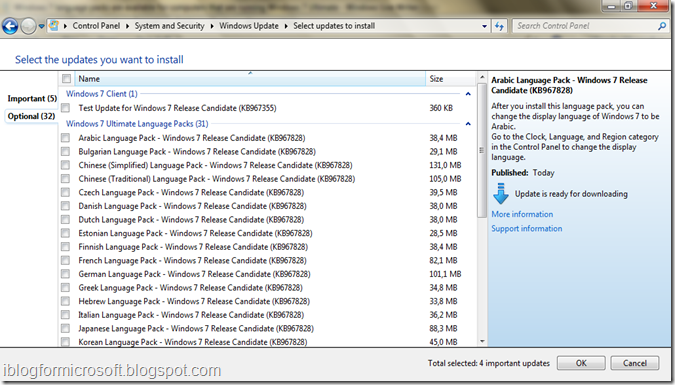Click the Forward navigation arrow
Image resolution: width=675 pixels, height=385 pixels.
tap(28, 26)
